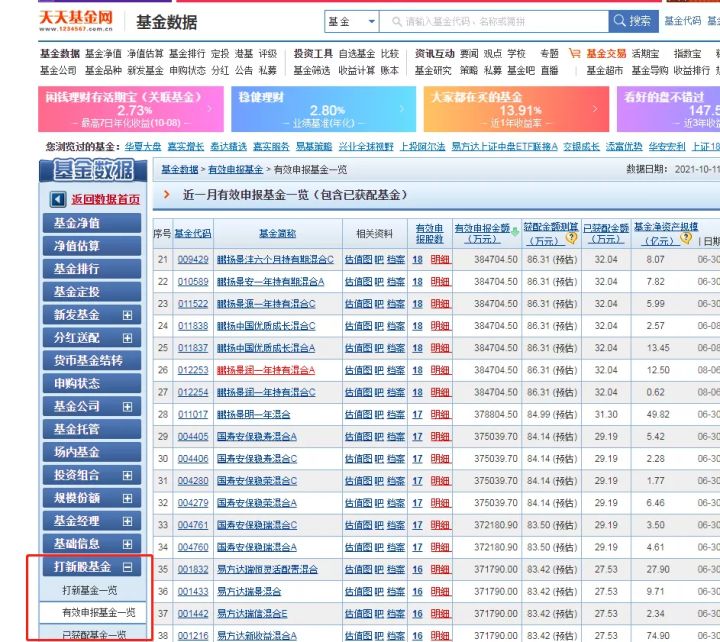Click 基金交易 in top navigation
The width and height of the screenshot is (720, 642).
[x=606, y=53]
